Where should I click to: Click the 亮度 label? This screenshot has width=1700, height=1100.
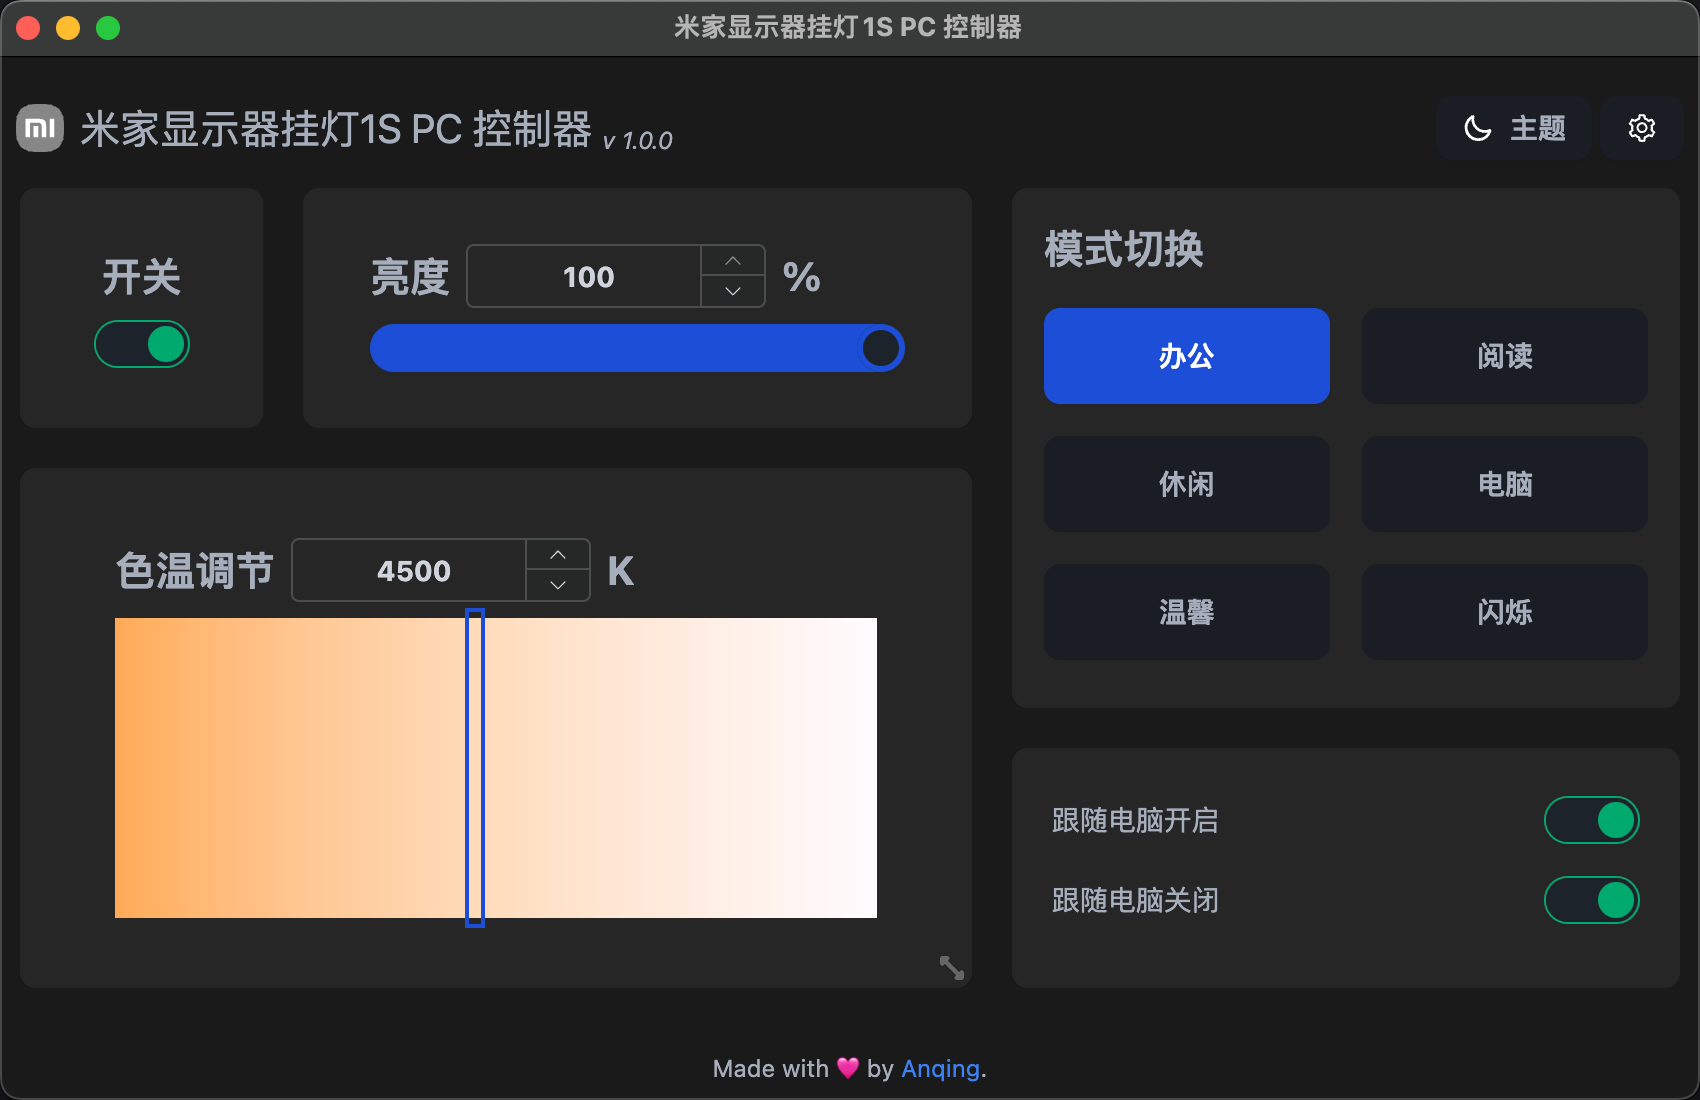click(410, 277)
